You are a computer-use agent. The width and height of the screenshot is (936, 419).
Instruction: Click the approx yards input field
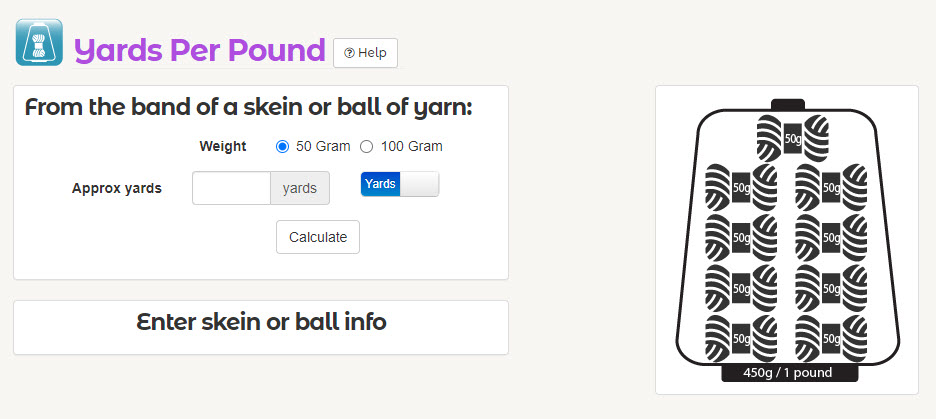[232, 188]
